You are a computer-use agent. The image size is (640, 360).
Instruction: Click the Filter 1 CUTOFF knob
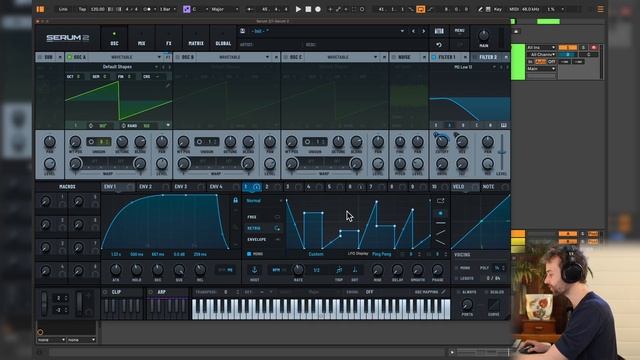point(442,142)
